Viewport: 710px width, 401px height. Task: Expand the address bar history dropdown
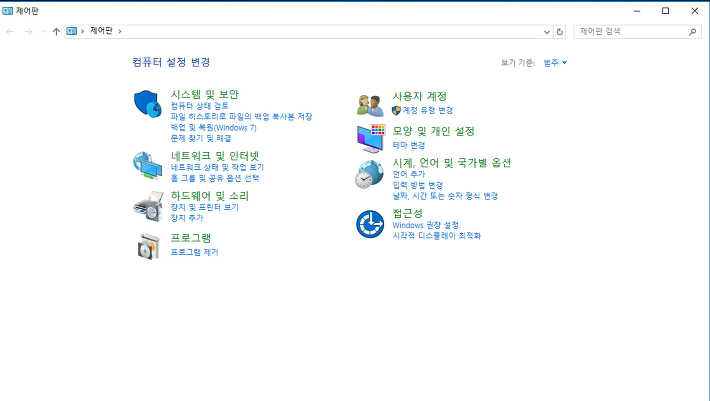pyautogui.click(x=547, y=32)
